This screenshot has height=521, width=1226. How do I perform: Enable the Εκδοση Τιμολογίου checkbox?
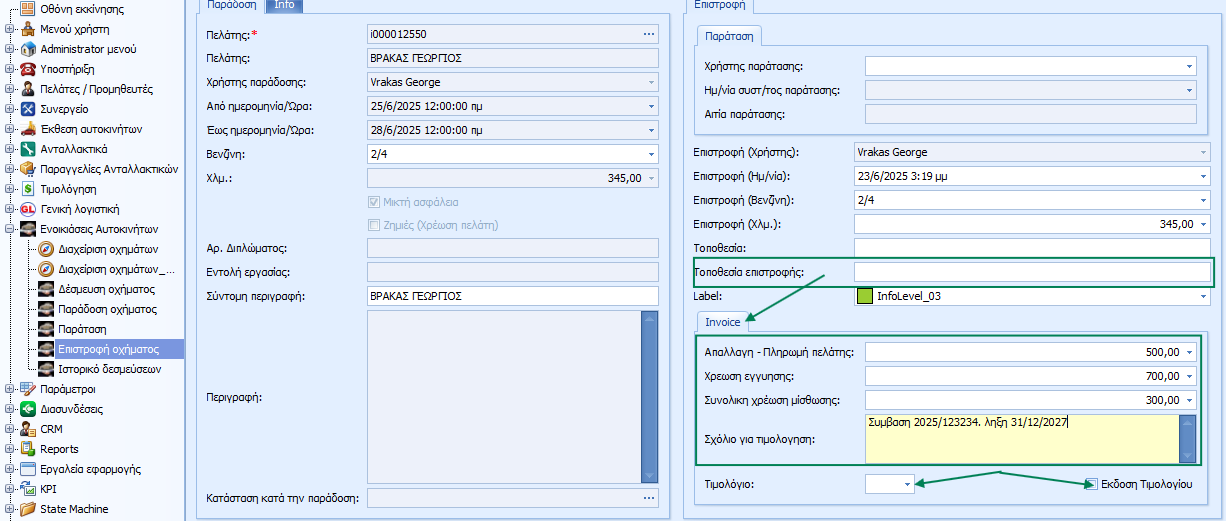1091,484
